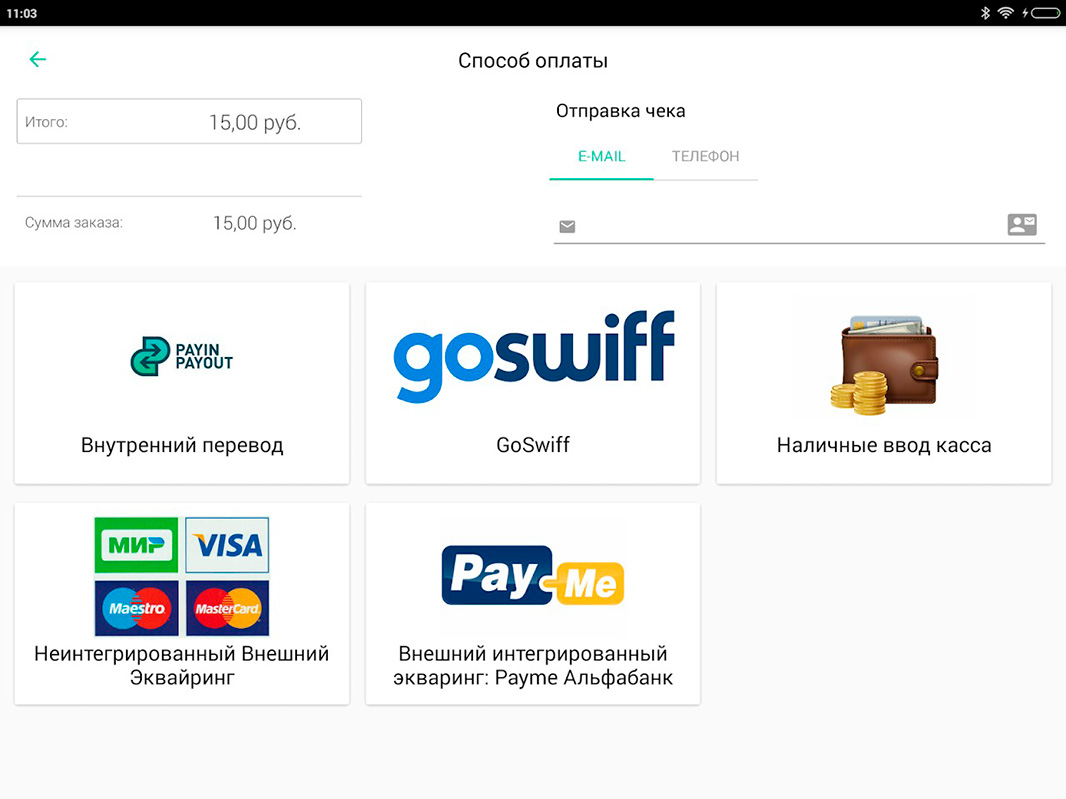
Task: Go back using the green arrow
Action: 38,60
